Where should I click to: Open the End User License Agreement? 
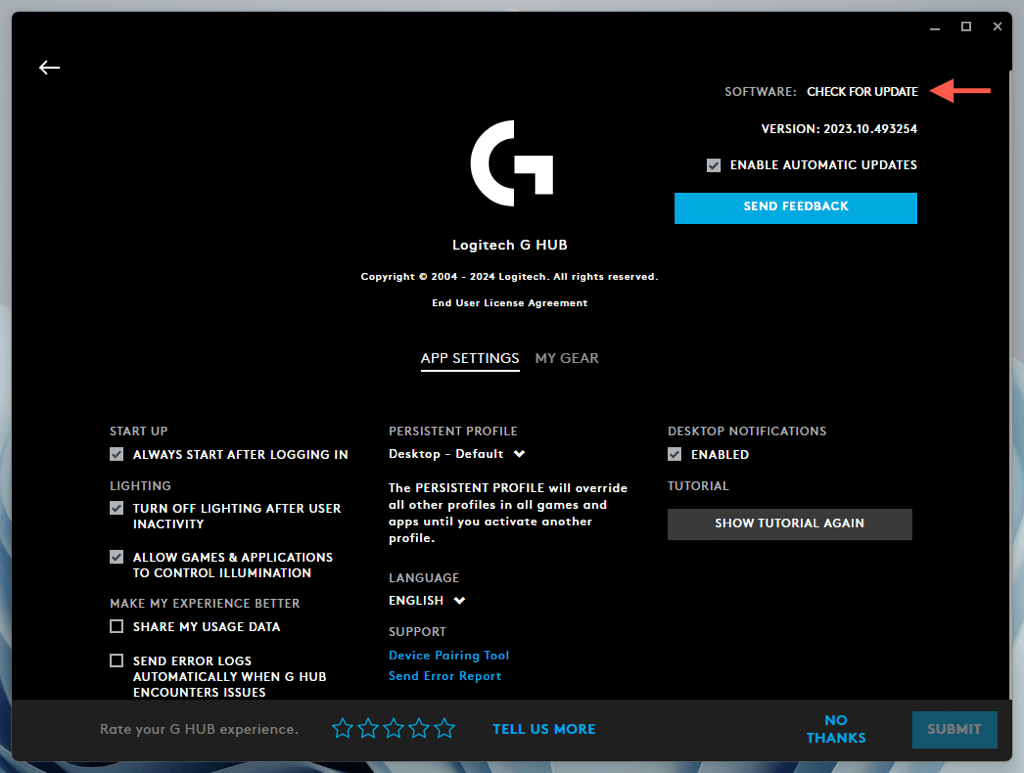tap(509, 303)
